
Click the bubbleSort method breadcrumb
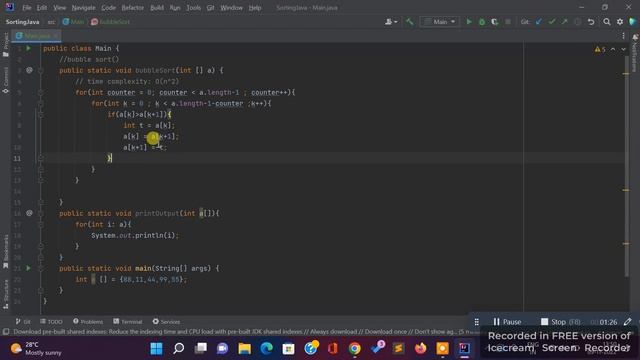pos(111,22)
